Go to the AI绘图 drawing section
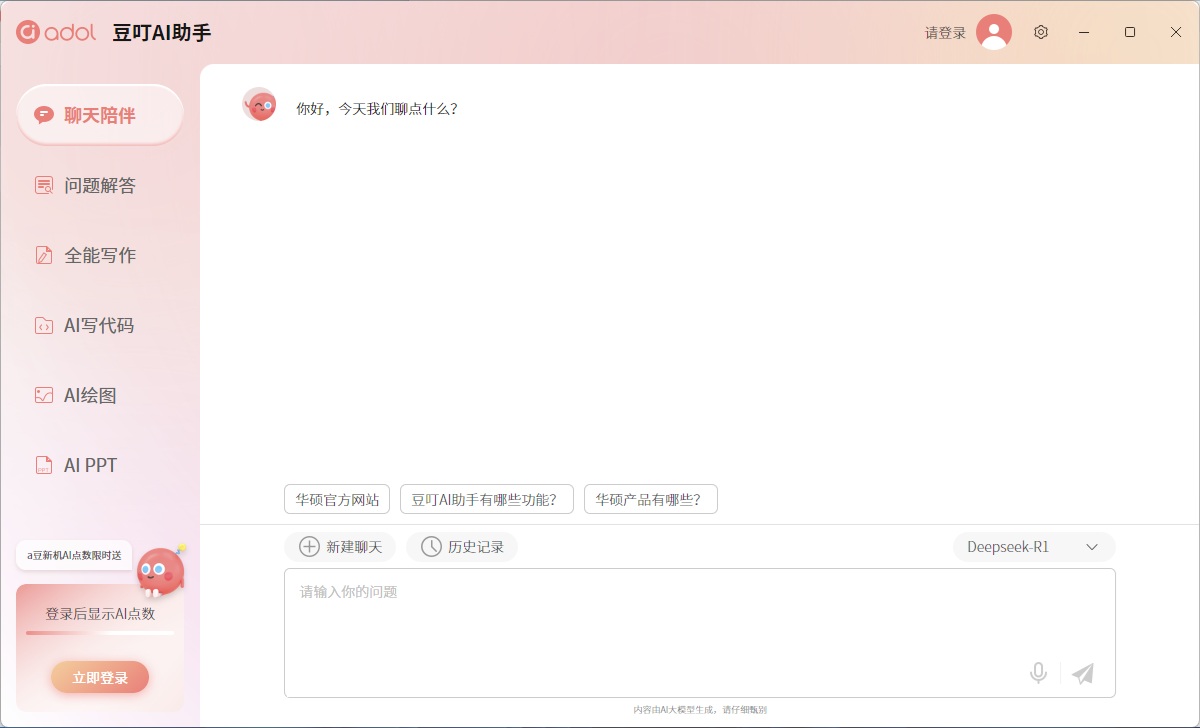Viewport: 1200px width, 728px height. 100,395
